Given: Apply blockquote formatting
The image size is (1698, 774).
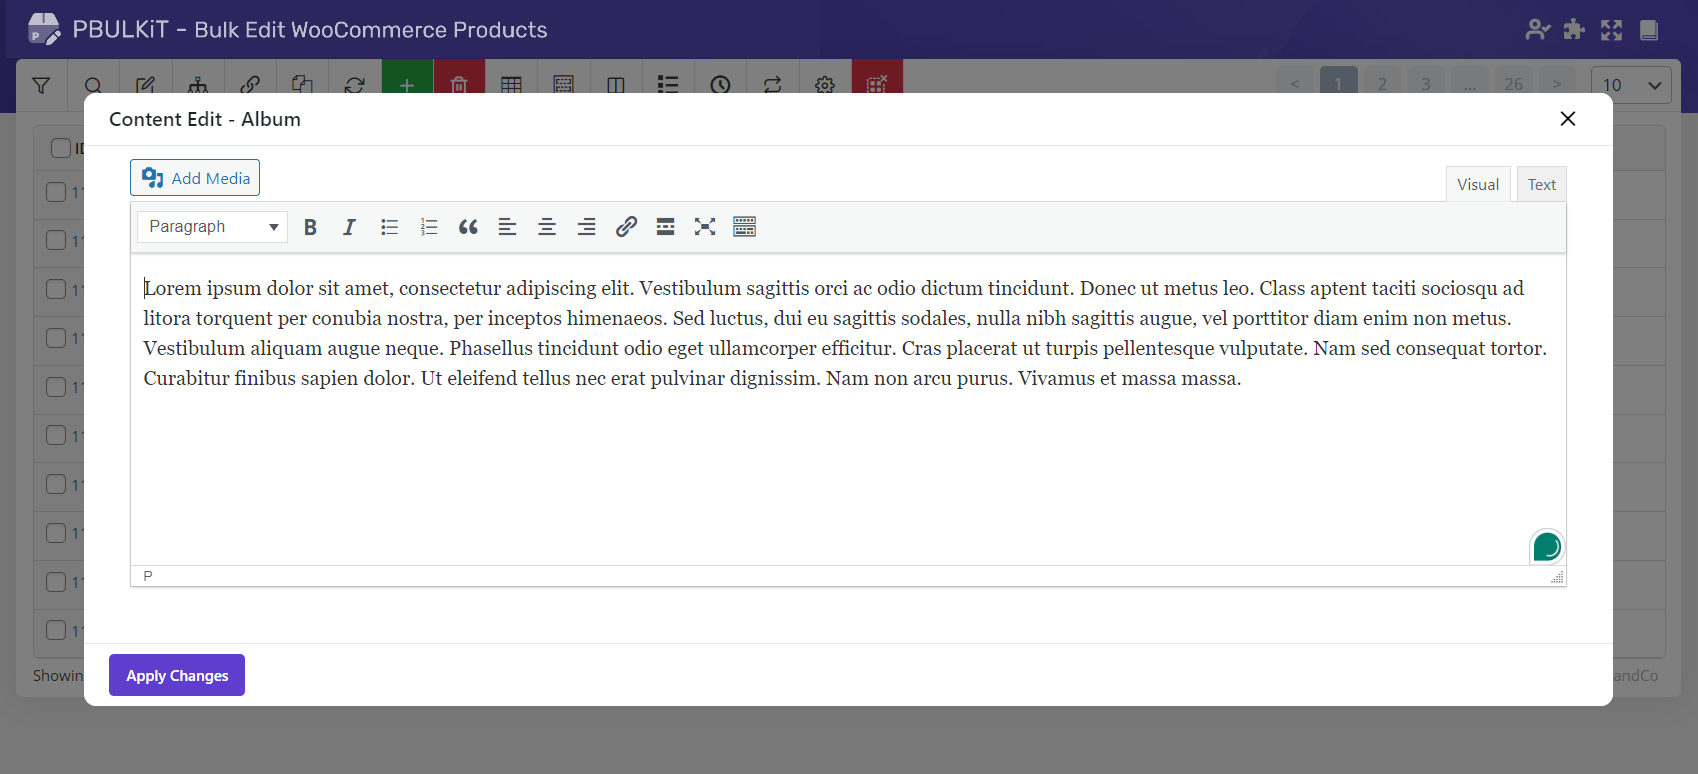Looking at the screenshot, I should tap(468, 227).
